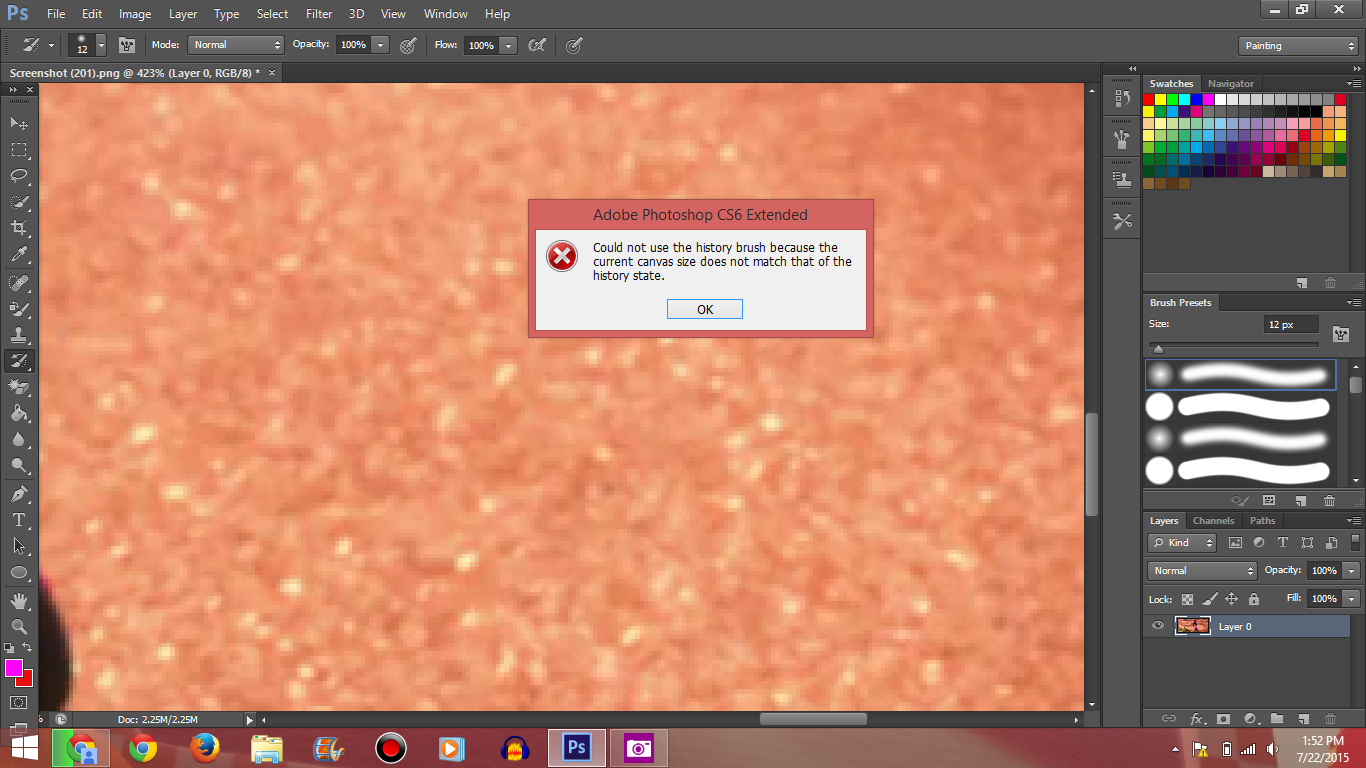Select the Ellipse shape tool
The height and width of the screenshot is (768, 1366).
point(19,572)
